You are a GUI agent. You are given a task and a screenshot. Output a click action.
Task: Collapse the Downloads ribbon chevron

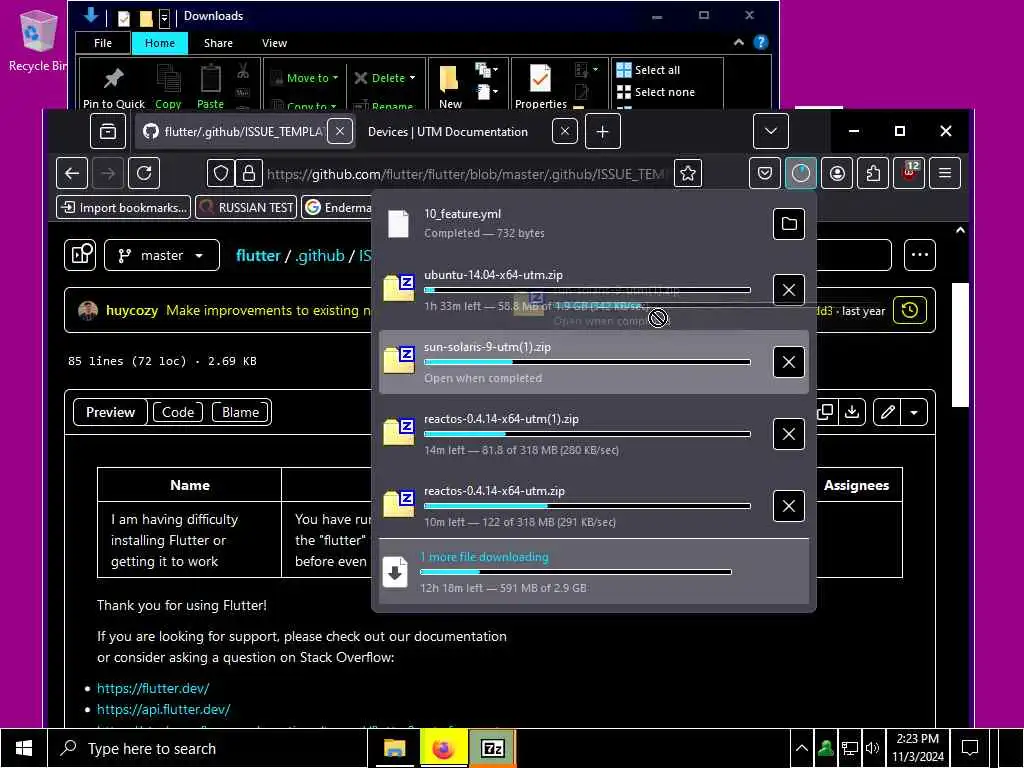[739, 42]
